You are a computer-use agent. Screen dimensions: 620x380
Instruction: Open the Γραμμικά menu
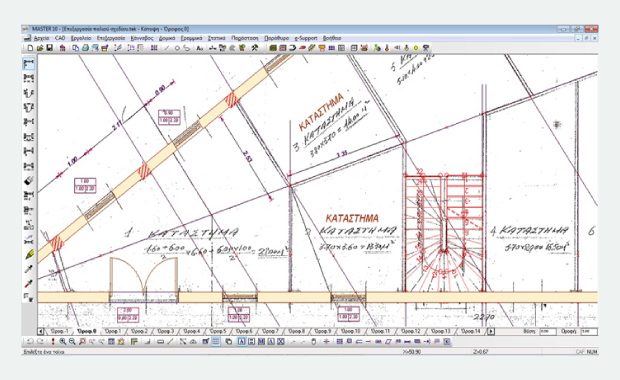[x=191, y=38]
